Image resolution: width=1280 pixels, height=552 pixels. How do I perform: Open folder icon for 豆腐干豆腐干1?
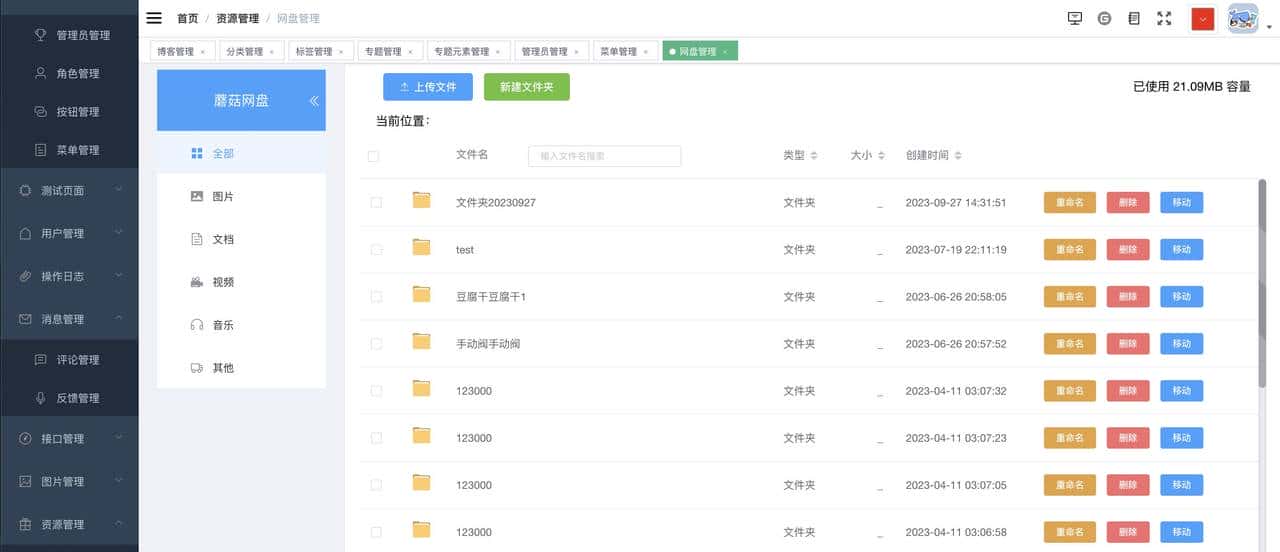[x=421, y=295]
